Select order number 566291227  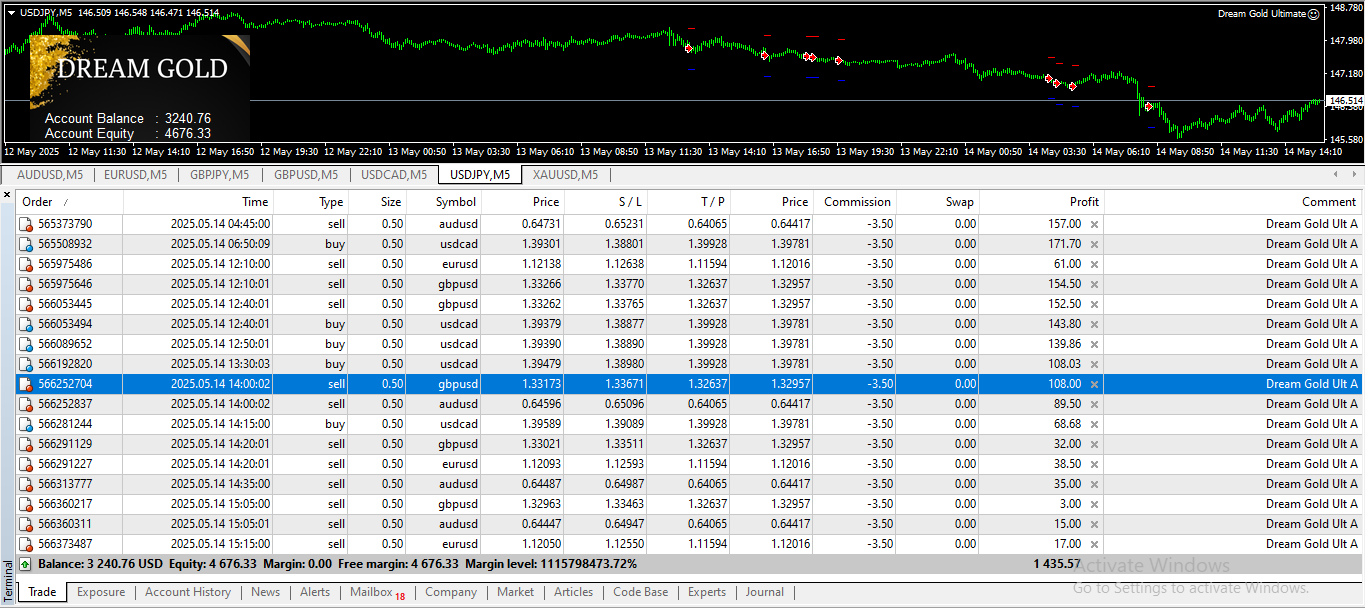click(65, 464)
